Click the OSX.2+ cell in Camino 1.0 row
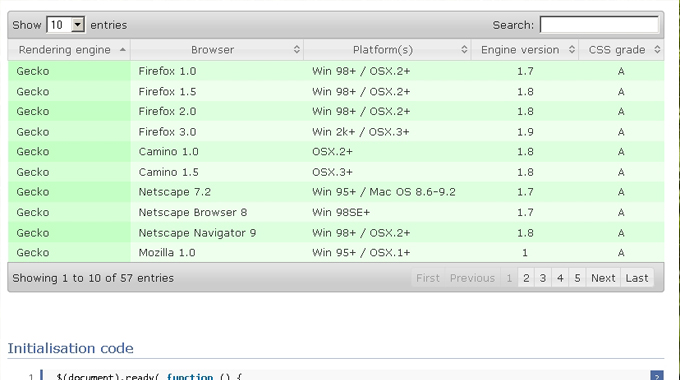The height and width of the screenshot is (380, 680). pyautogui.click(x=387, y=152)
